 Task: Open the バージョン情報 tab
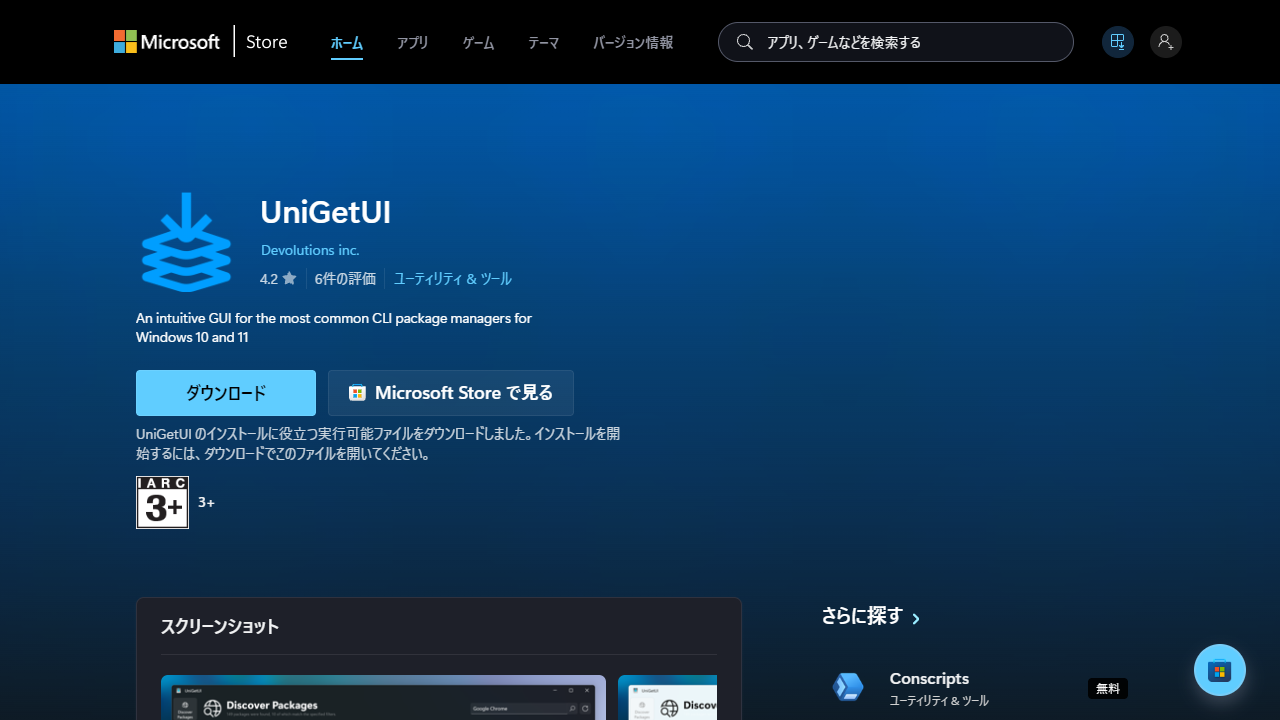click(633, 43)
